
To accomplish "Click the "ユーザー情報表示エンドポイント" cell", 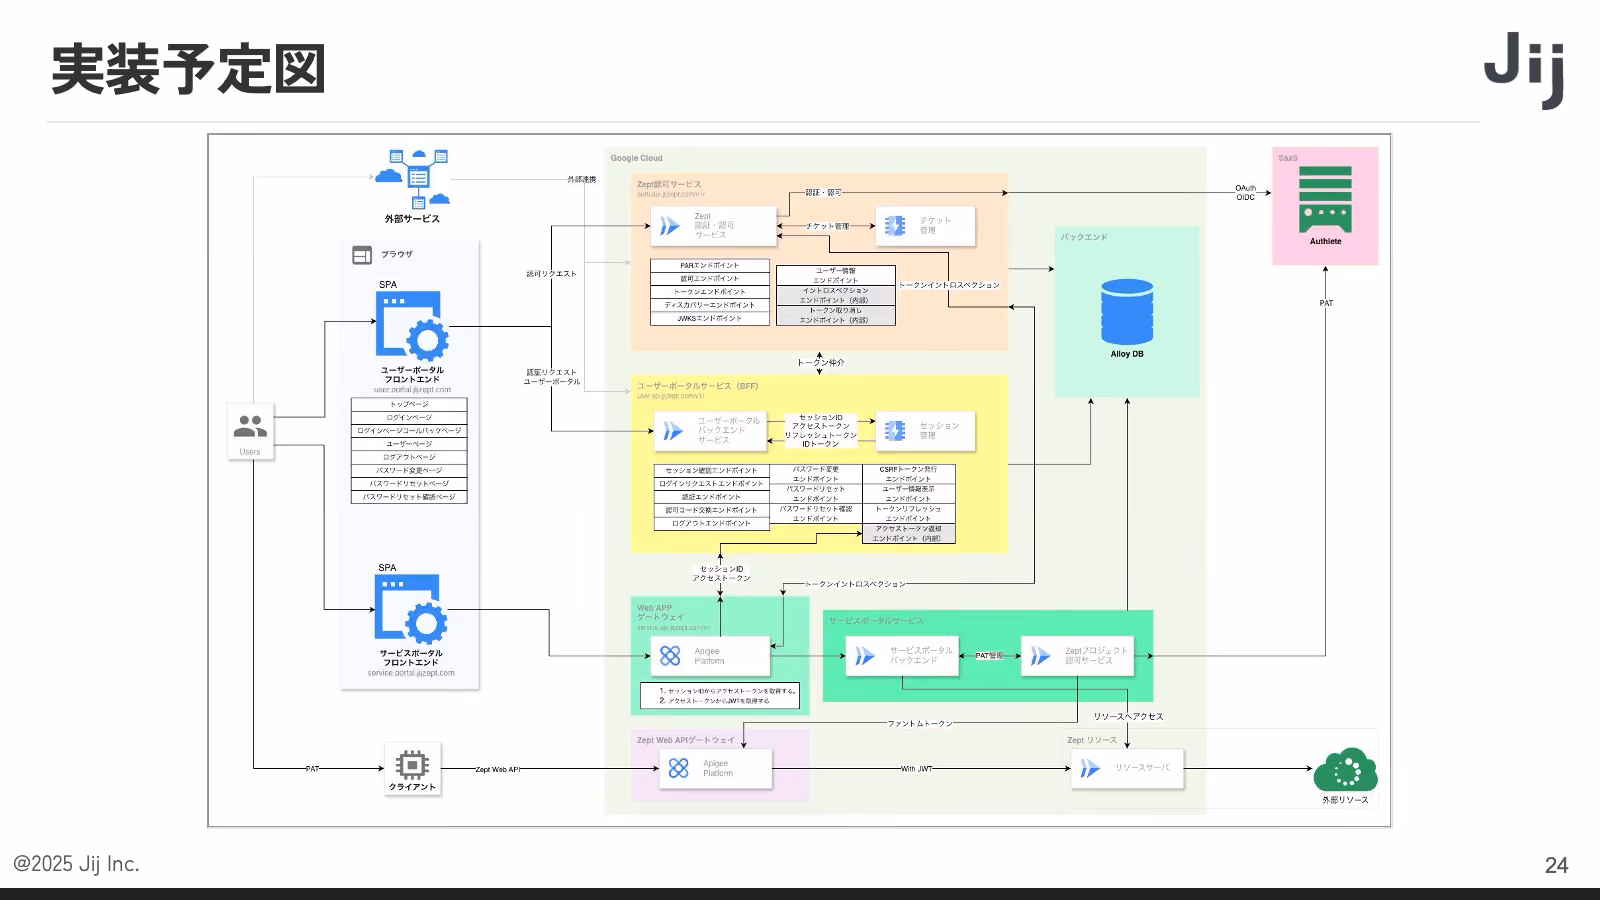I will 909,494.
